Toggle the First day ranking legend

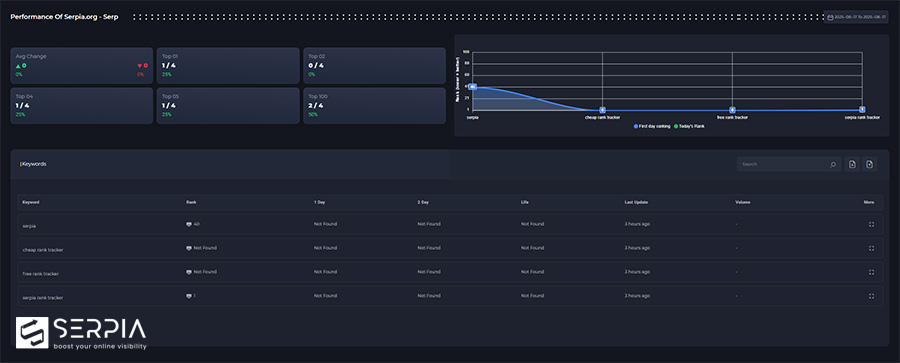tap(652, 126)
